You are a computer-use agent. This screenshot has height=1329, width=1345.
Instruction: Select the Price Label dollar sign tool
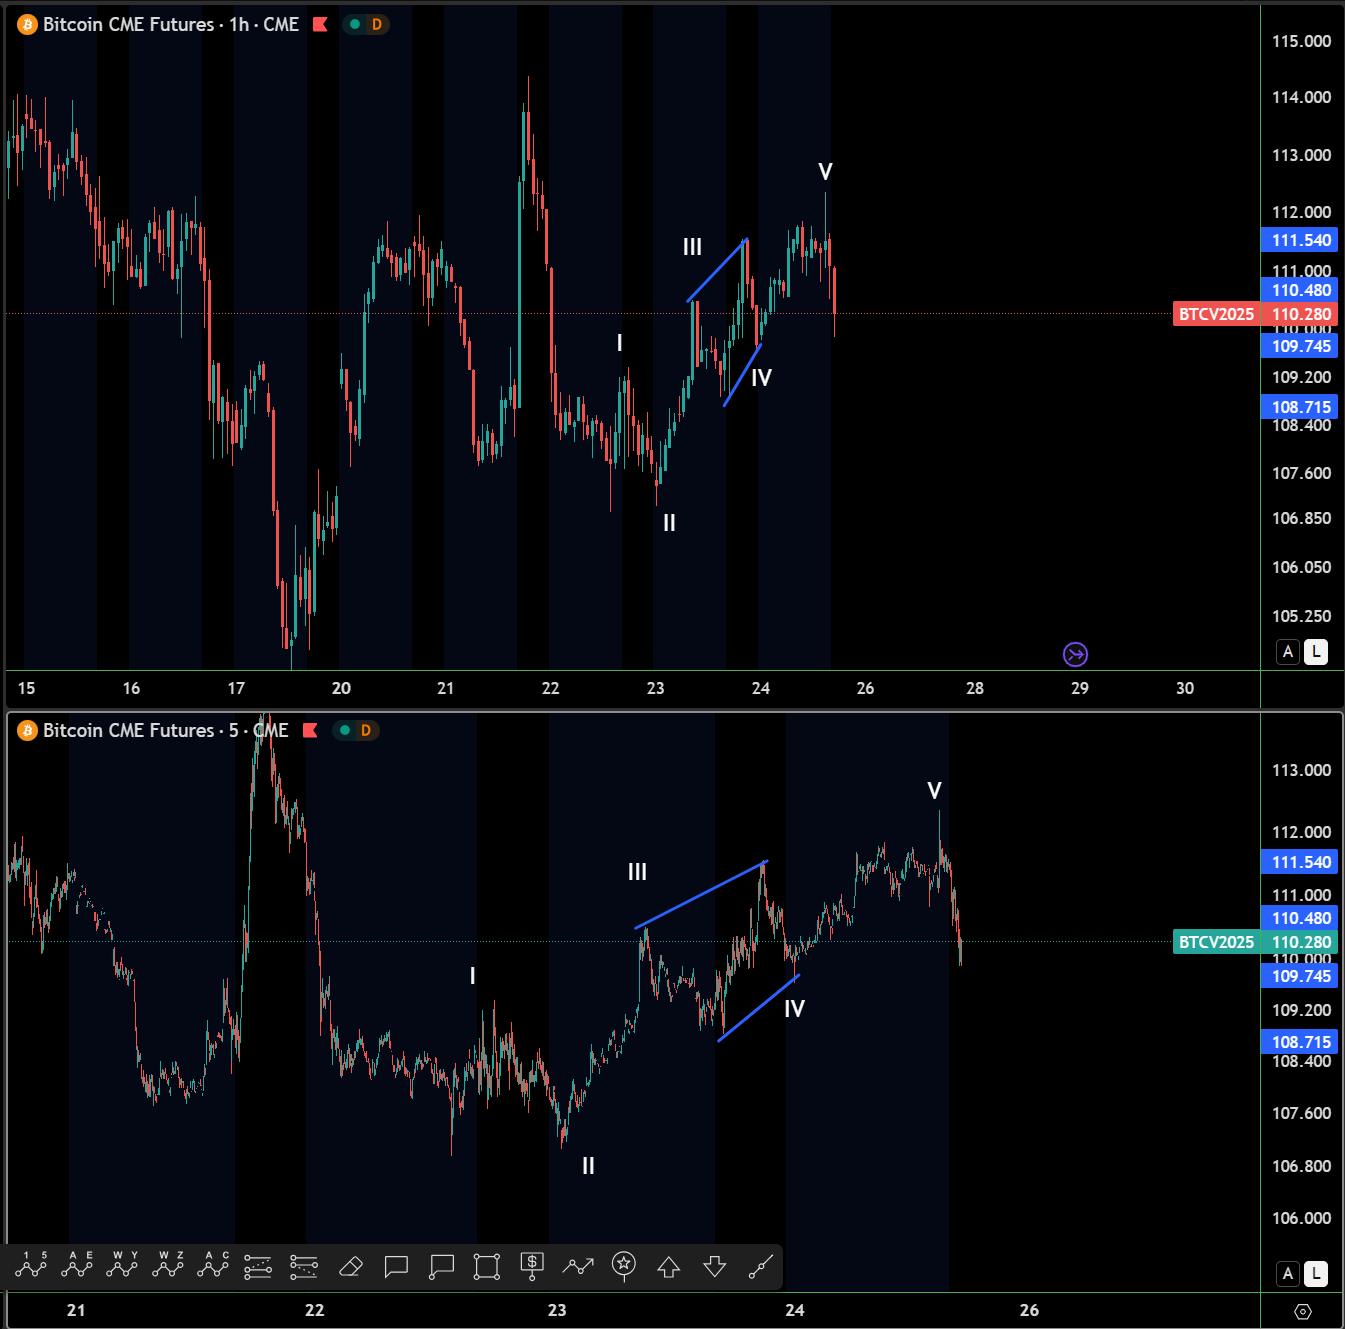point(532,1266)
